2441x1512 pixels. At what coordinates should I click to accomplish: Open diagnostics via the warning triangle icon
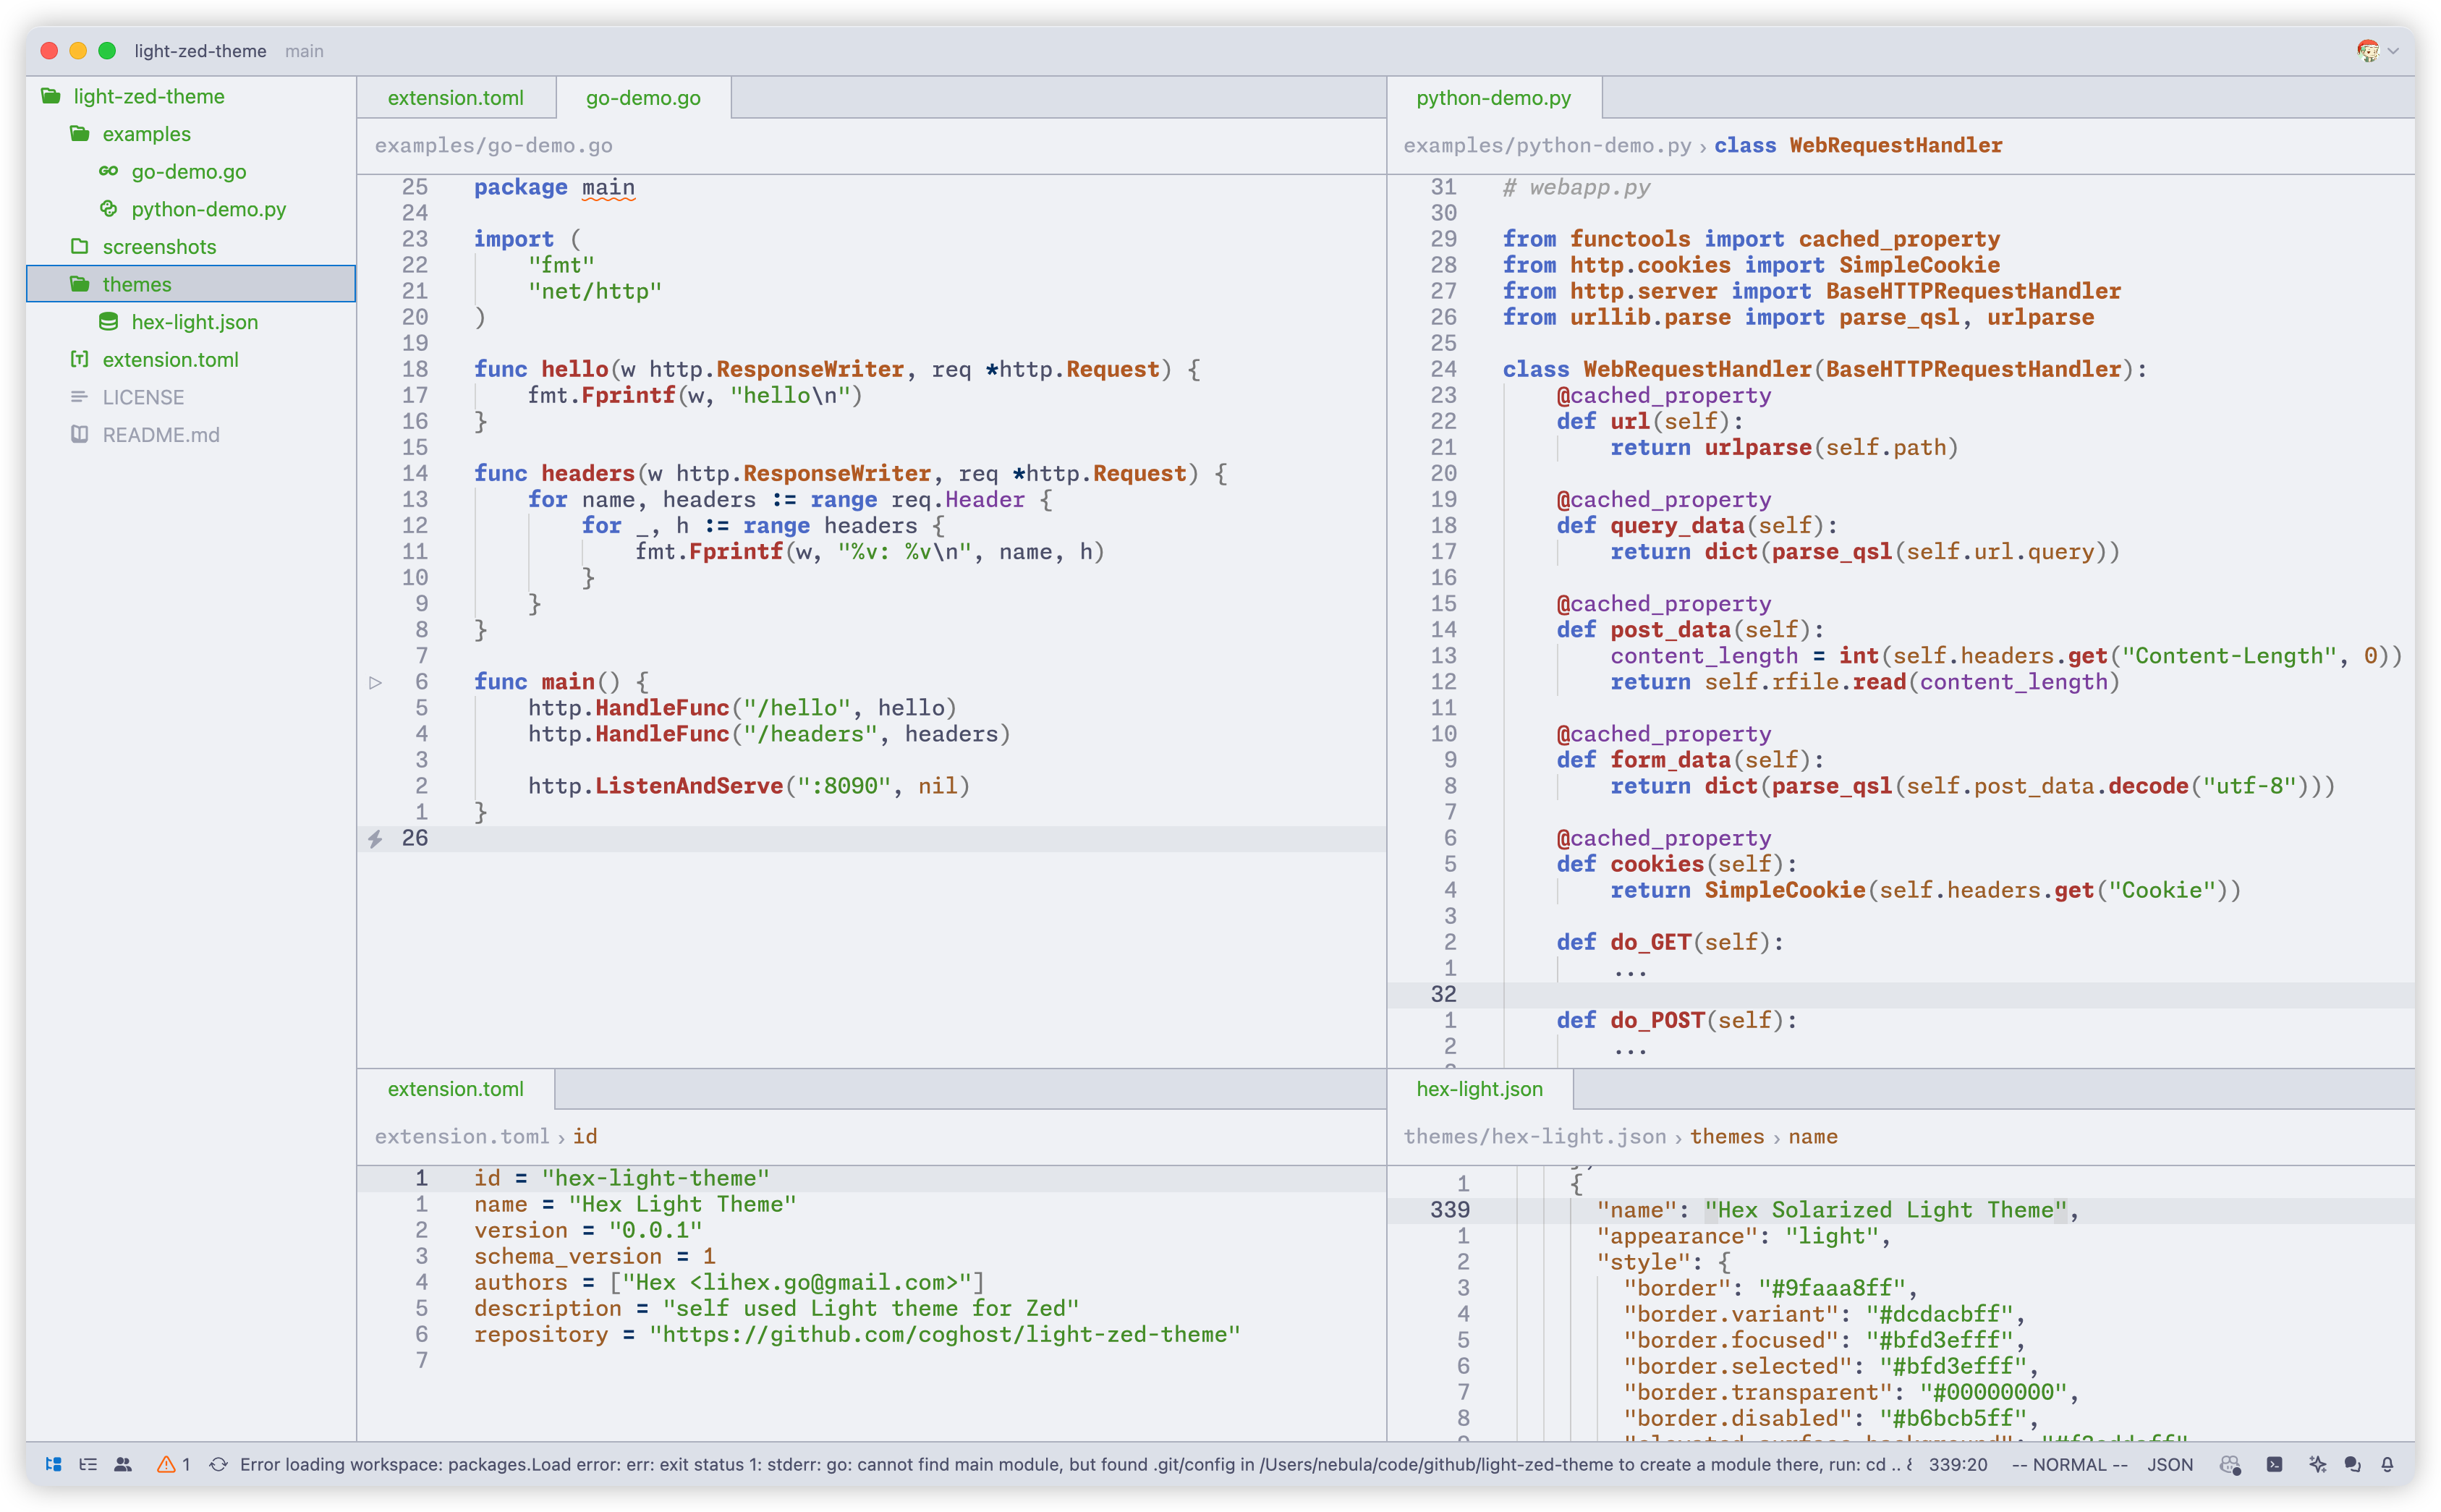point(166,1464)
